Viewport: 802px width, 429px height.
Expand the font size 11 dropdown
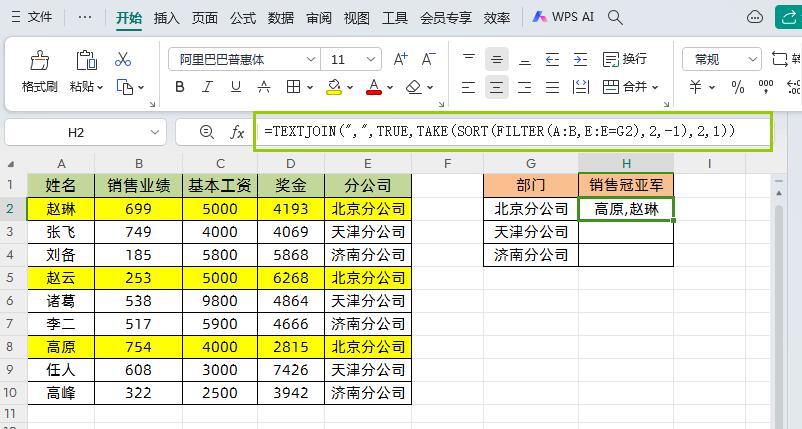pyautogui.click(x=371, y=59)
